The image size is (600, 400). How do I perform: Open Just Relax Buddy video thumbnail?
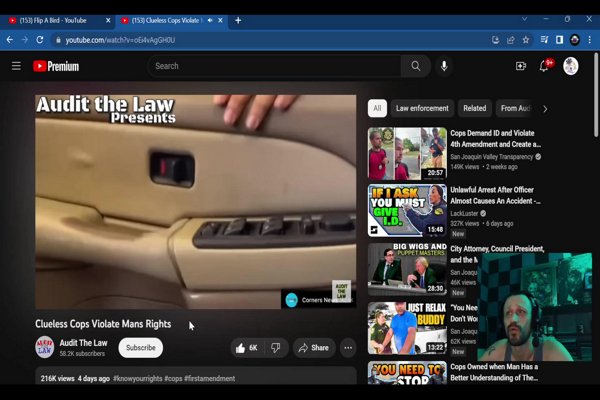407,328
